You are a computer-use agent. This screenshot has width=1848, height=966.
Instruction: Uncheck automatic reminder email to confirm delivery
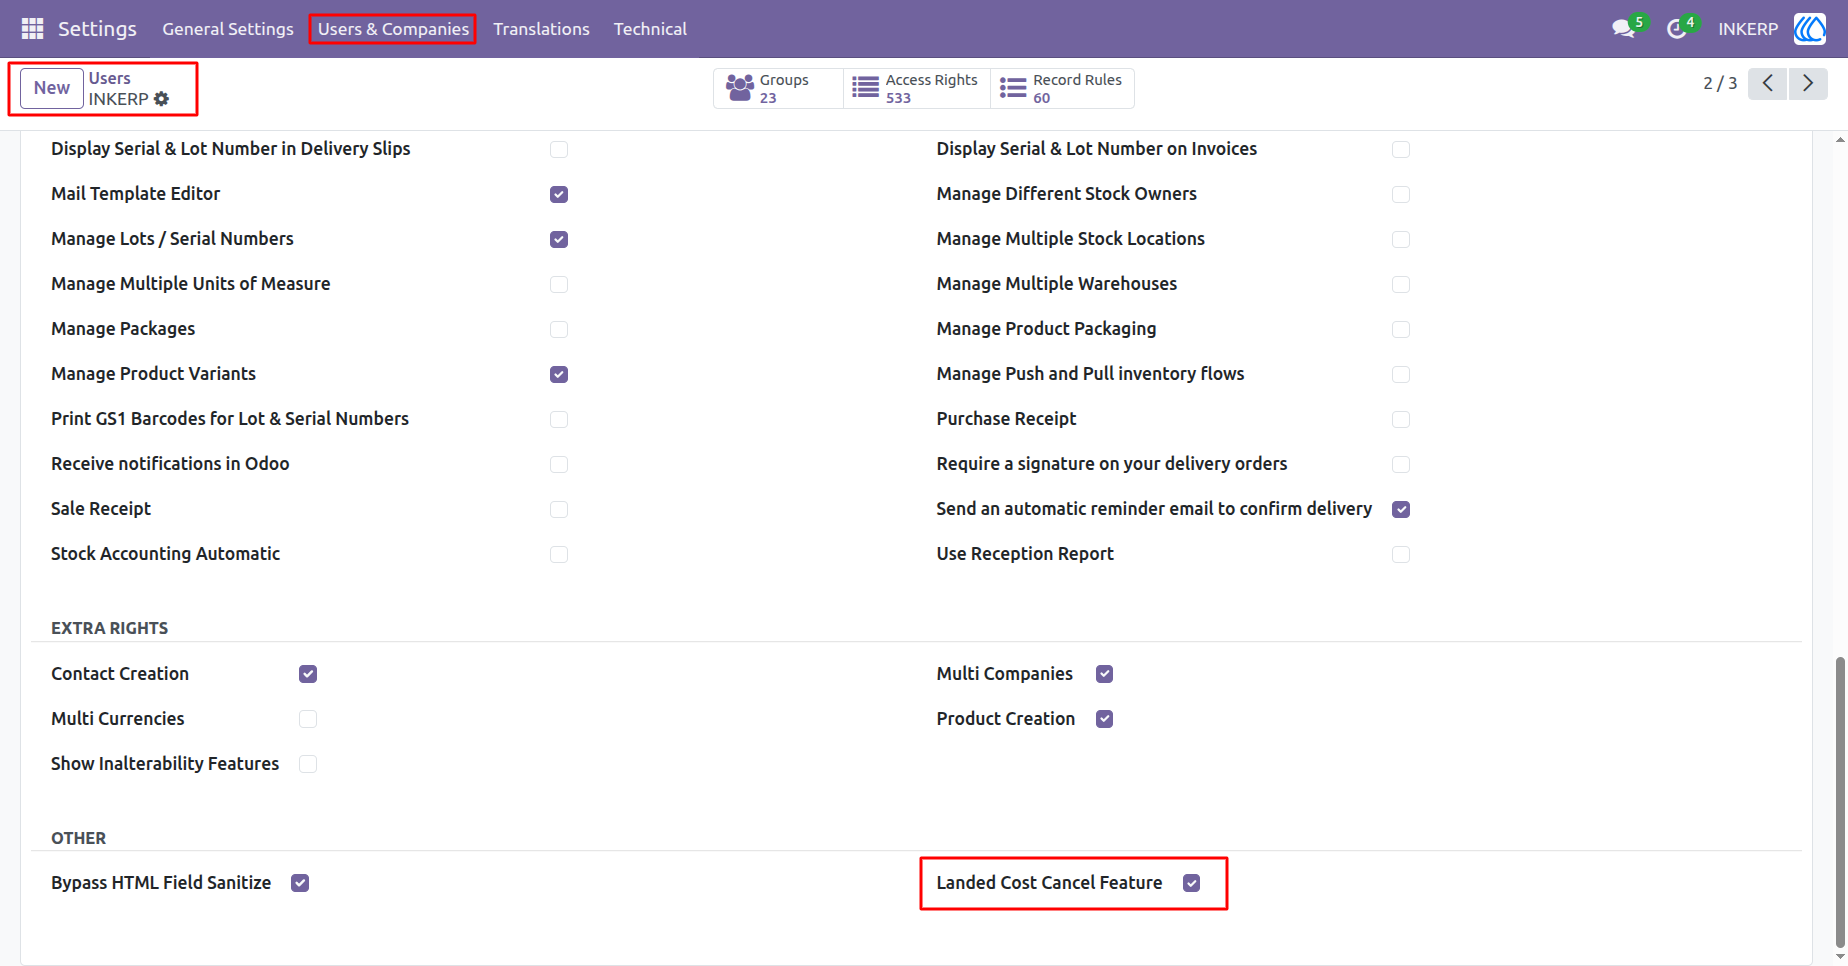[x=1401, y=509]
